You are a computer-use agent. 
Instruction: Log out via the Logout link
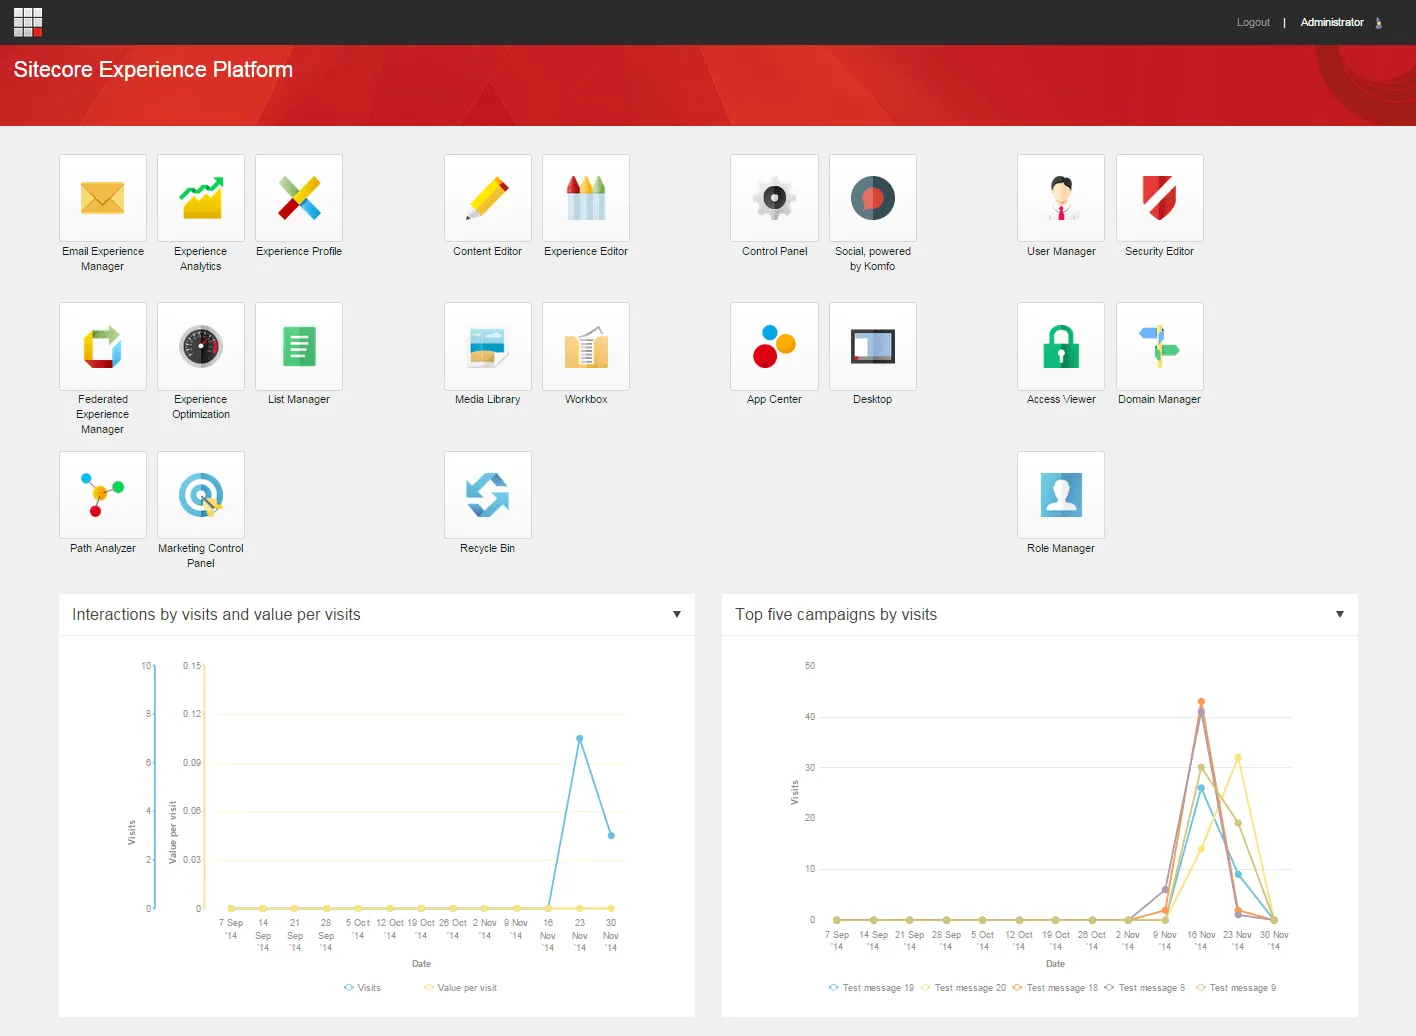tap(1253, 22)
